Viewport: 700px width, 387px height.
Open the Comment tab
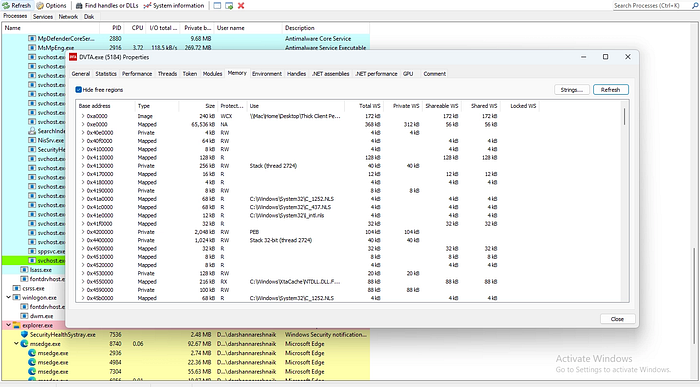click(434, 74)
